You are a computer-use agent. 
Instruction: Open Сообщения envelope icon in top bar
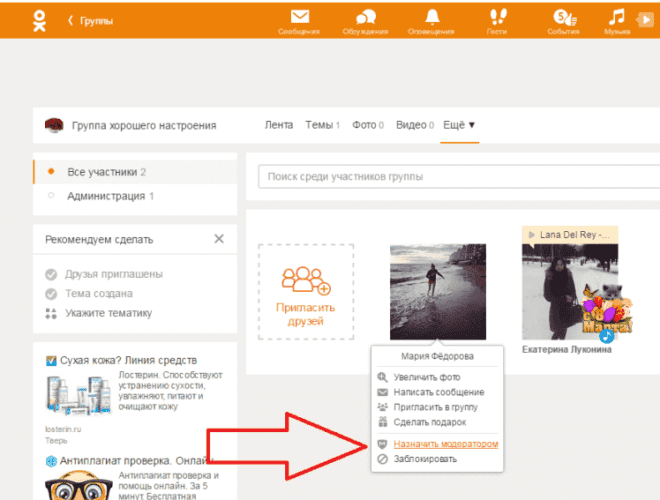pyautogui.click(x=299, y=17)
